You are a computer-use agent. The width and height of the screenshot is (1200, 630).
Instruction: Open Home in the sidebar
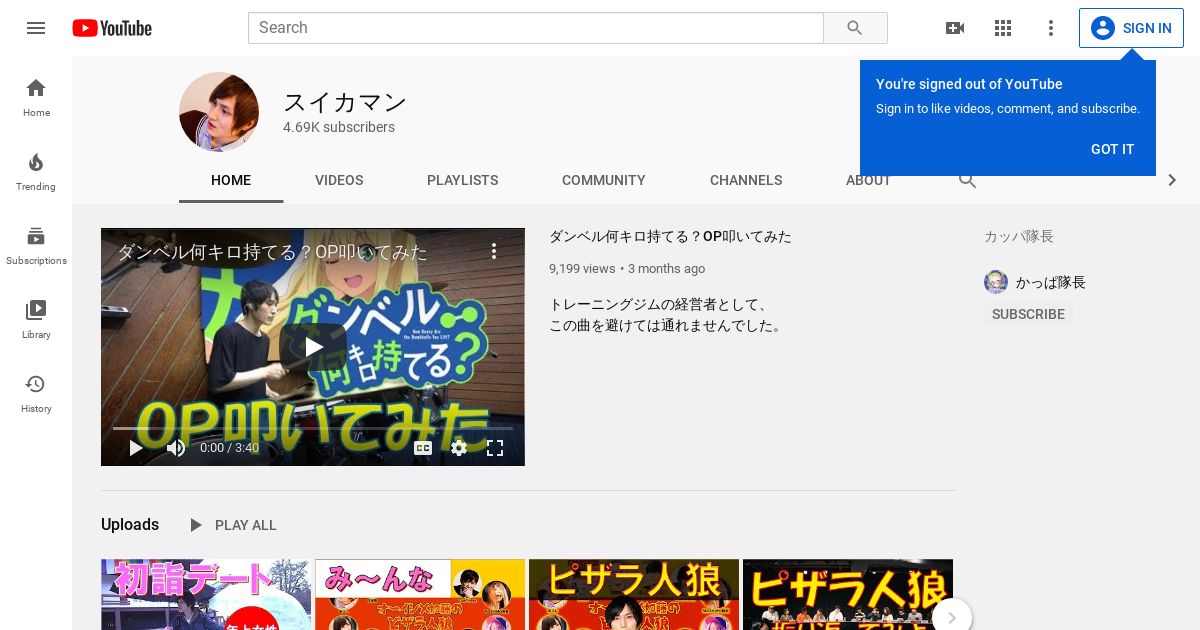click(x=36, y=98)
